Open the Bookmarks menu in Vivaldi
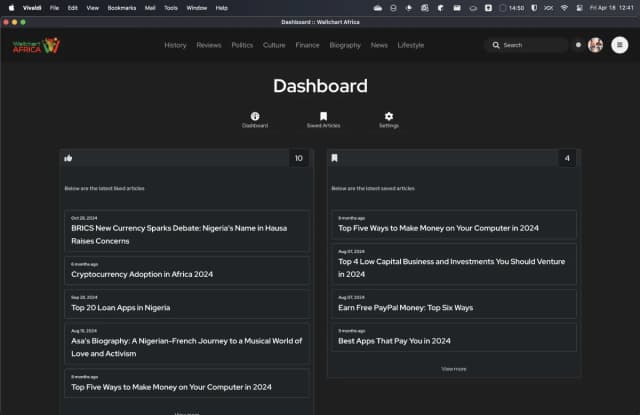This screenshot has width=640, height=415. tap(122, 7)
